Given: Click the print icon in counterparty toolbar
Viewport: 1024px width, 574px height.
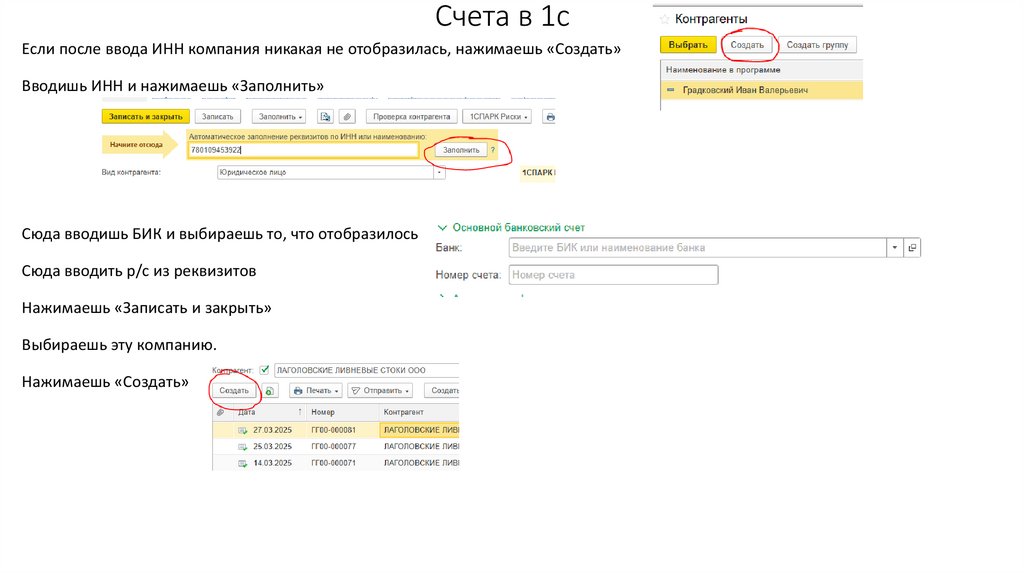Looking at the screenshot, I should point(550,117).
